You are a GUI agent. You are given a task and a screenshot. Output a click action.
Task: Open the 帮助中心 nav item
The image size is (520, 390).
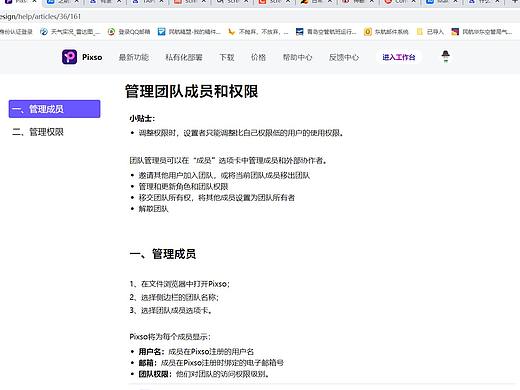(297, 57)
